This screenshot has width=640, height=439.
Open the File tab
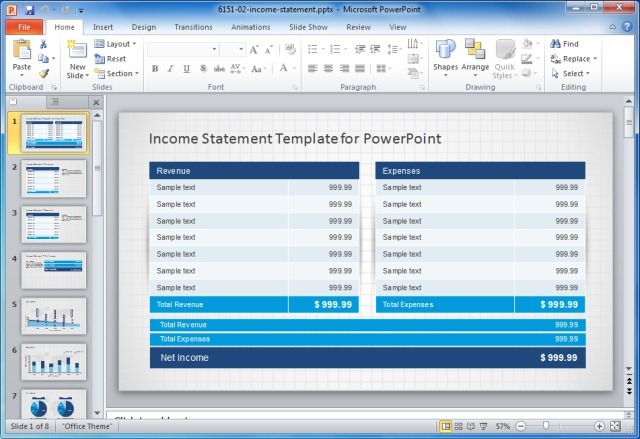point(24,27)
